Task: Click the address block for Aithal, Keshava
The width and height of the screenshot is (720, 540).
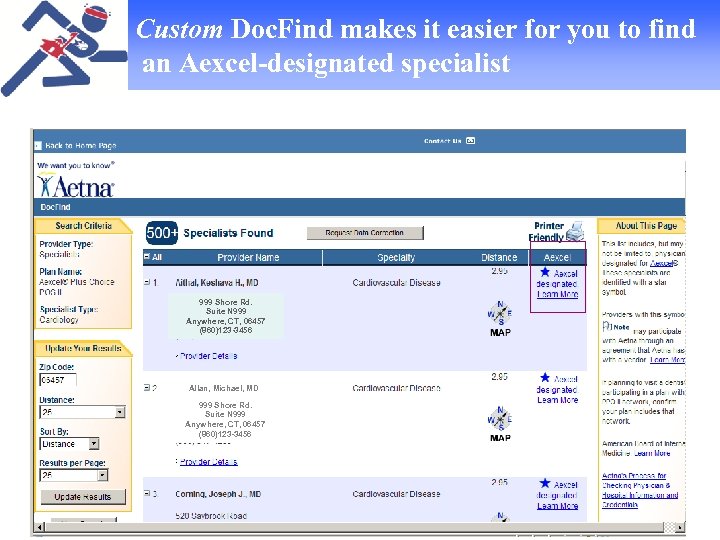Action: (x=225, y=316)
